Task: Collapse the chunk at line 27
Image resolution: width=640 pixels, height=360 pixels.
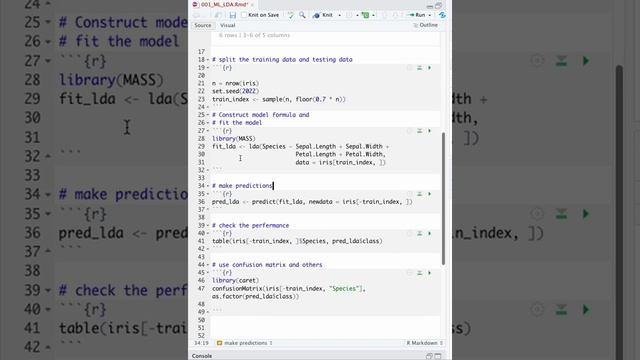Action: (208, 131)
